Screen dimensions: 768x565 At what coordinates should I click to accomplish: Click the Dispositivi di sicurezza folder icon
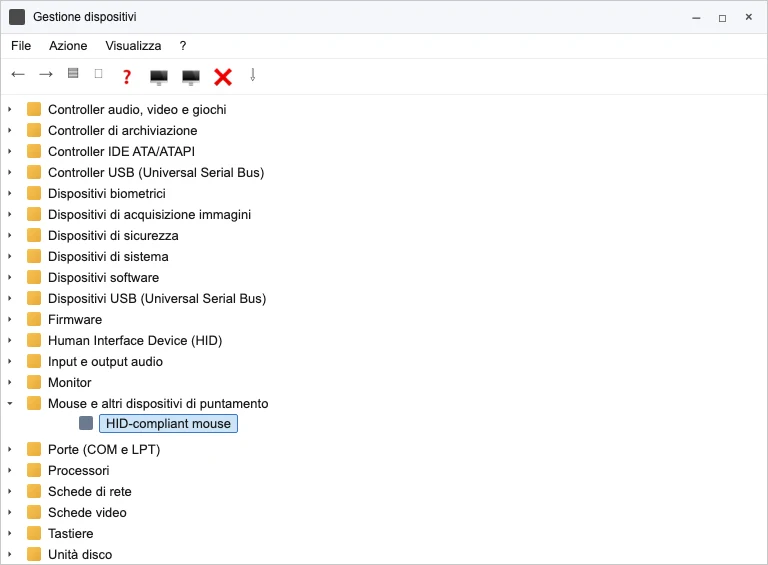tap(34, 235)
